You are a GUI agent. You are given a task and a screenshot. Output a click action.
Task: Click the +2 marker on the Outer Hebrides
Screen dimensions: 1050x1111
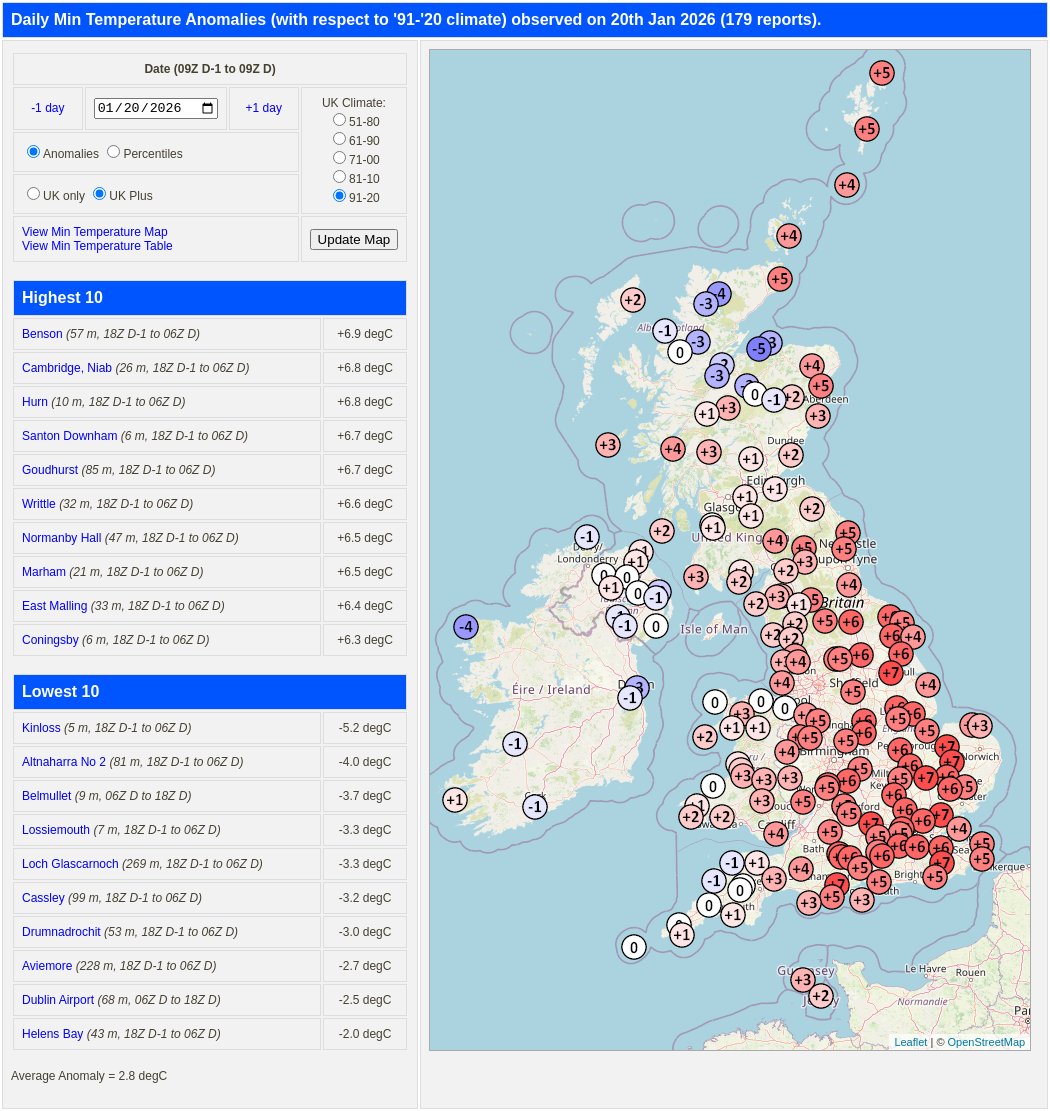pyautogui.click(x=633, y=300)
